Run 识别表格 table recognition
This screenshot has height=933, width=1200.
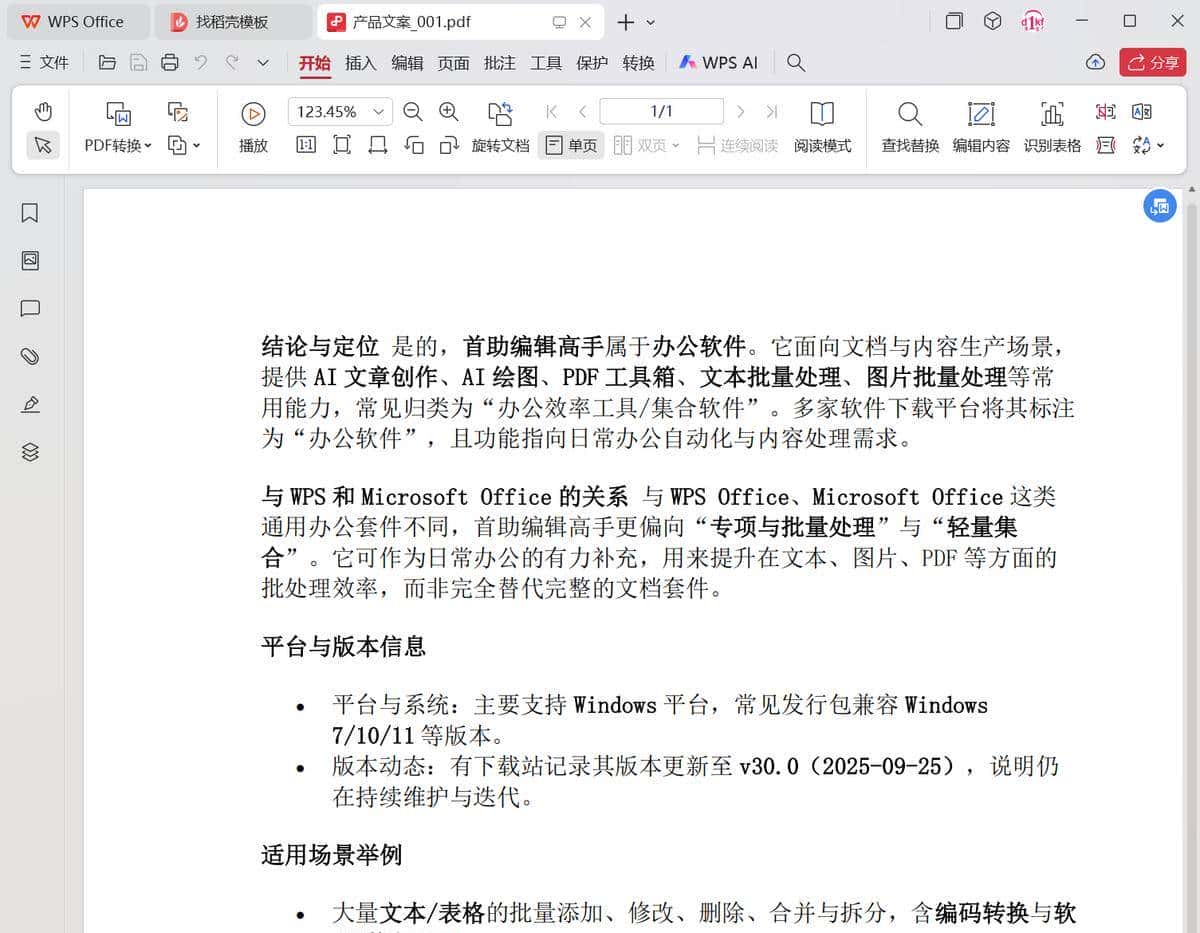[1052, 125]
